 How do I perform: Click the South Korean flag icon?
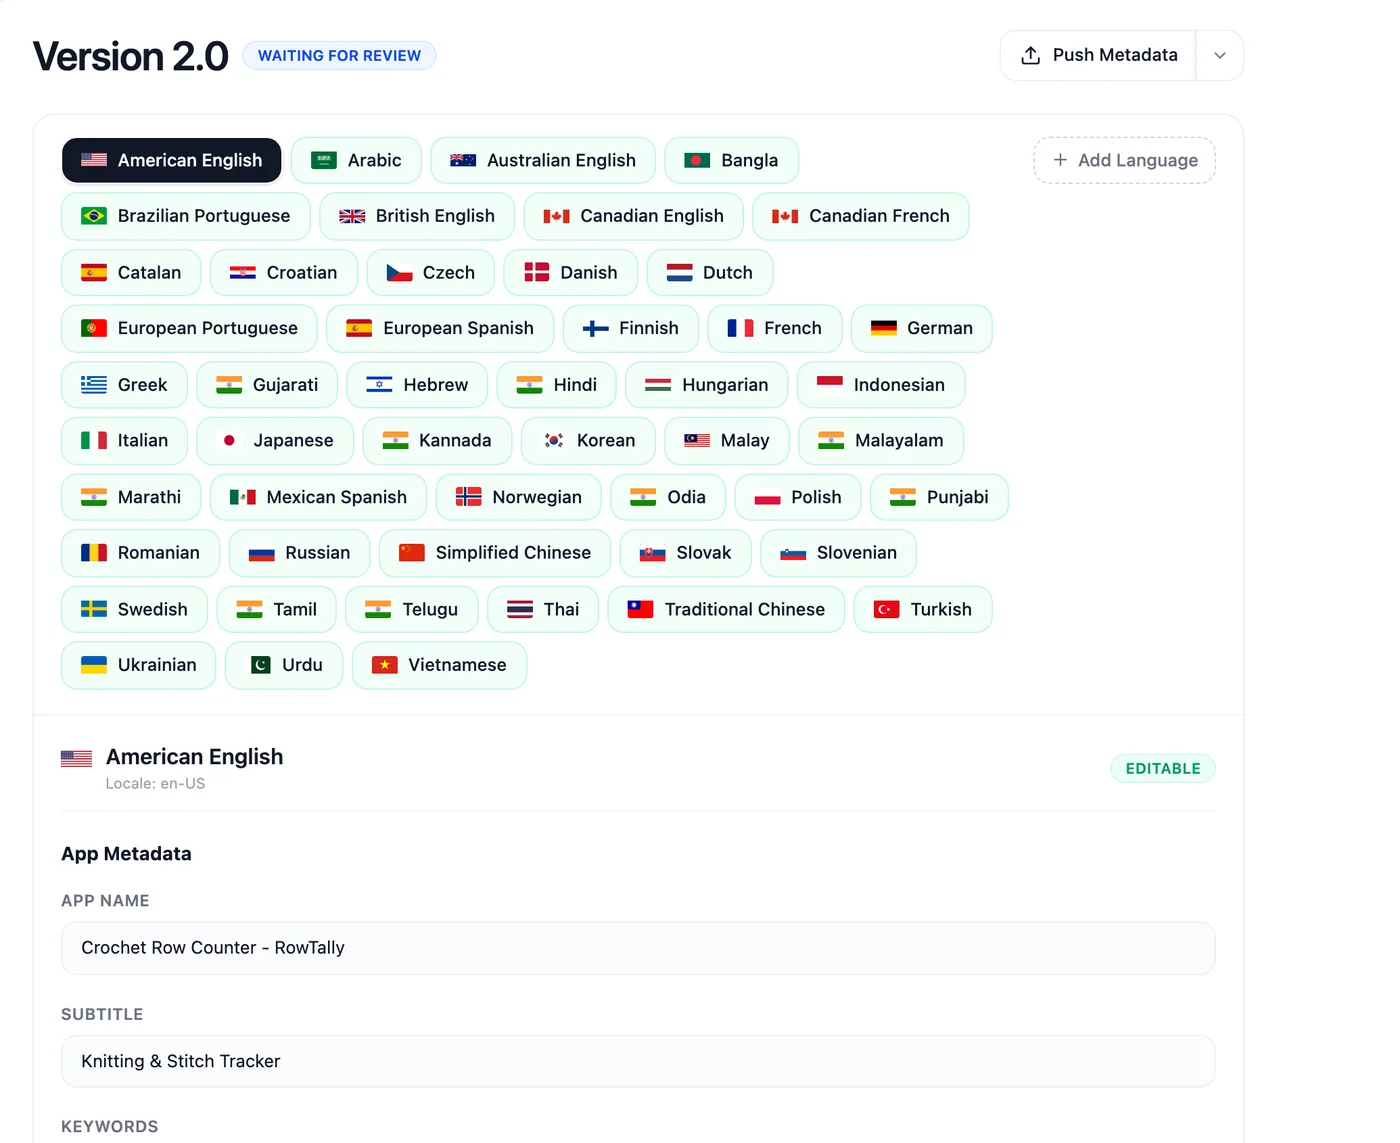(553, 440)
